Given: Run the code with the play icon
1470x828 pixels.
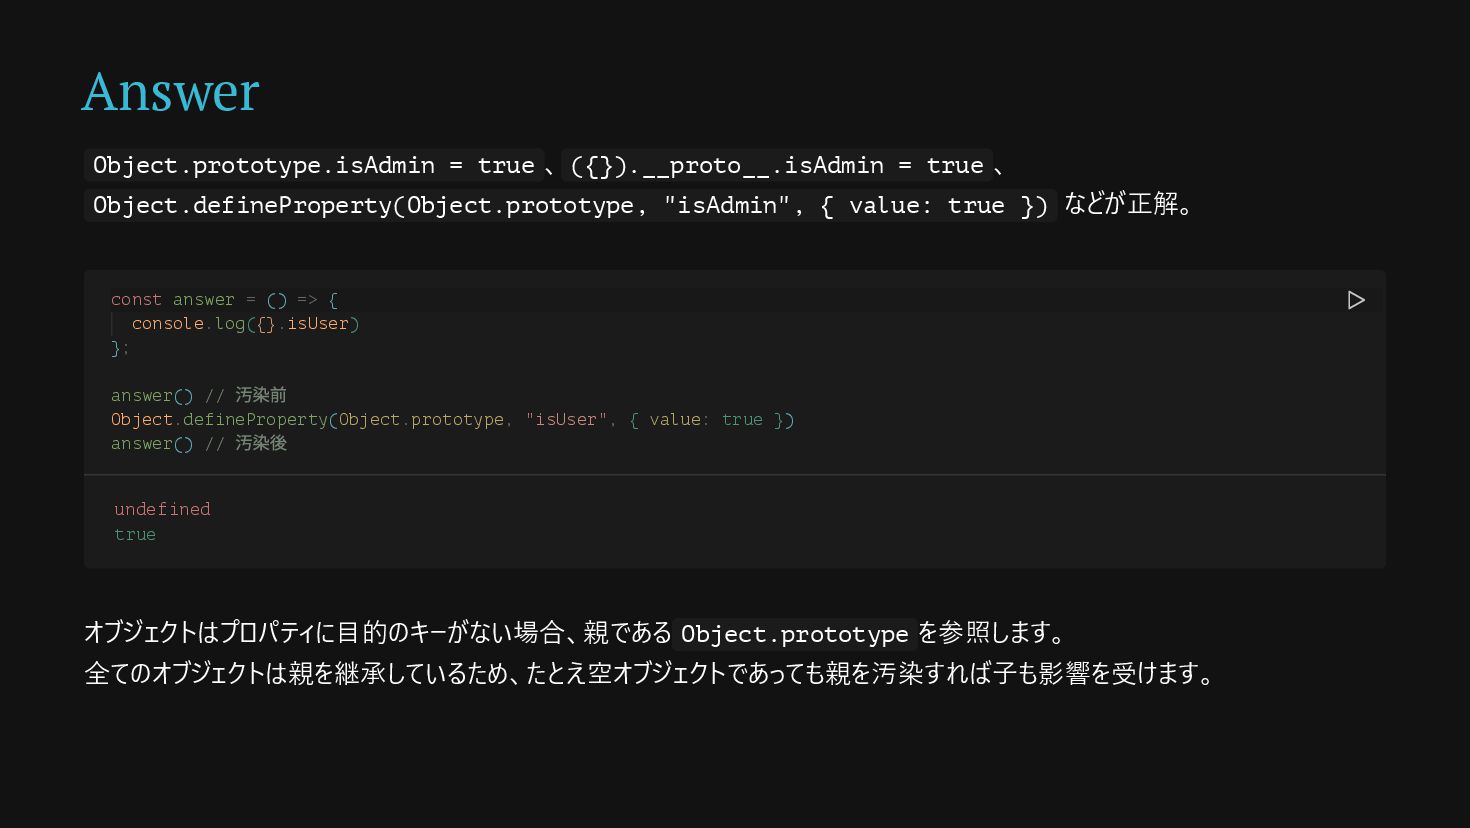Looking at the screenshot, I should tap(1355, 300).
